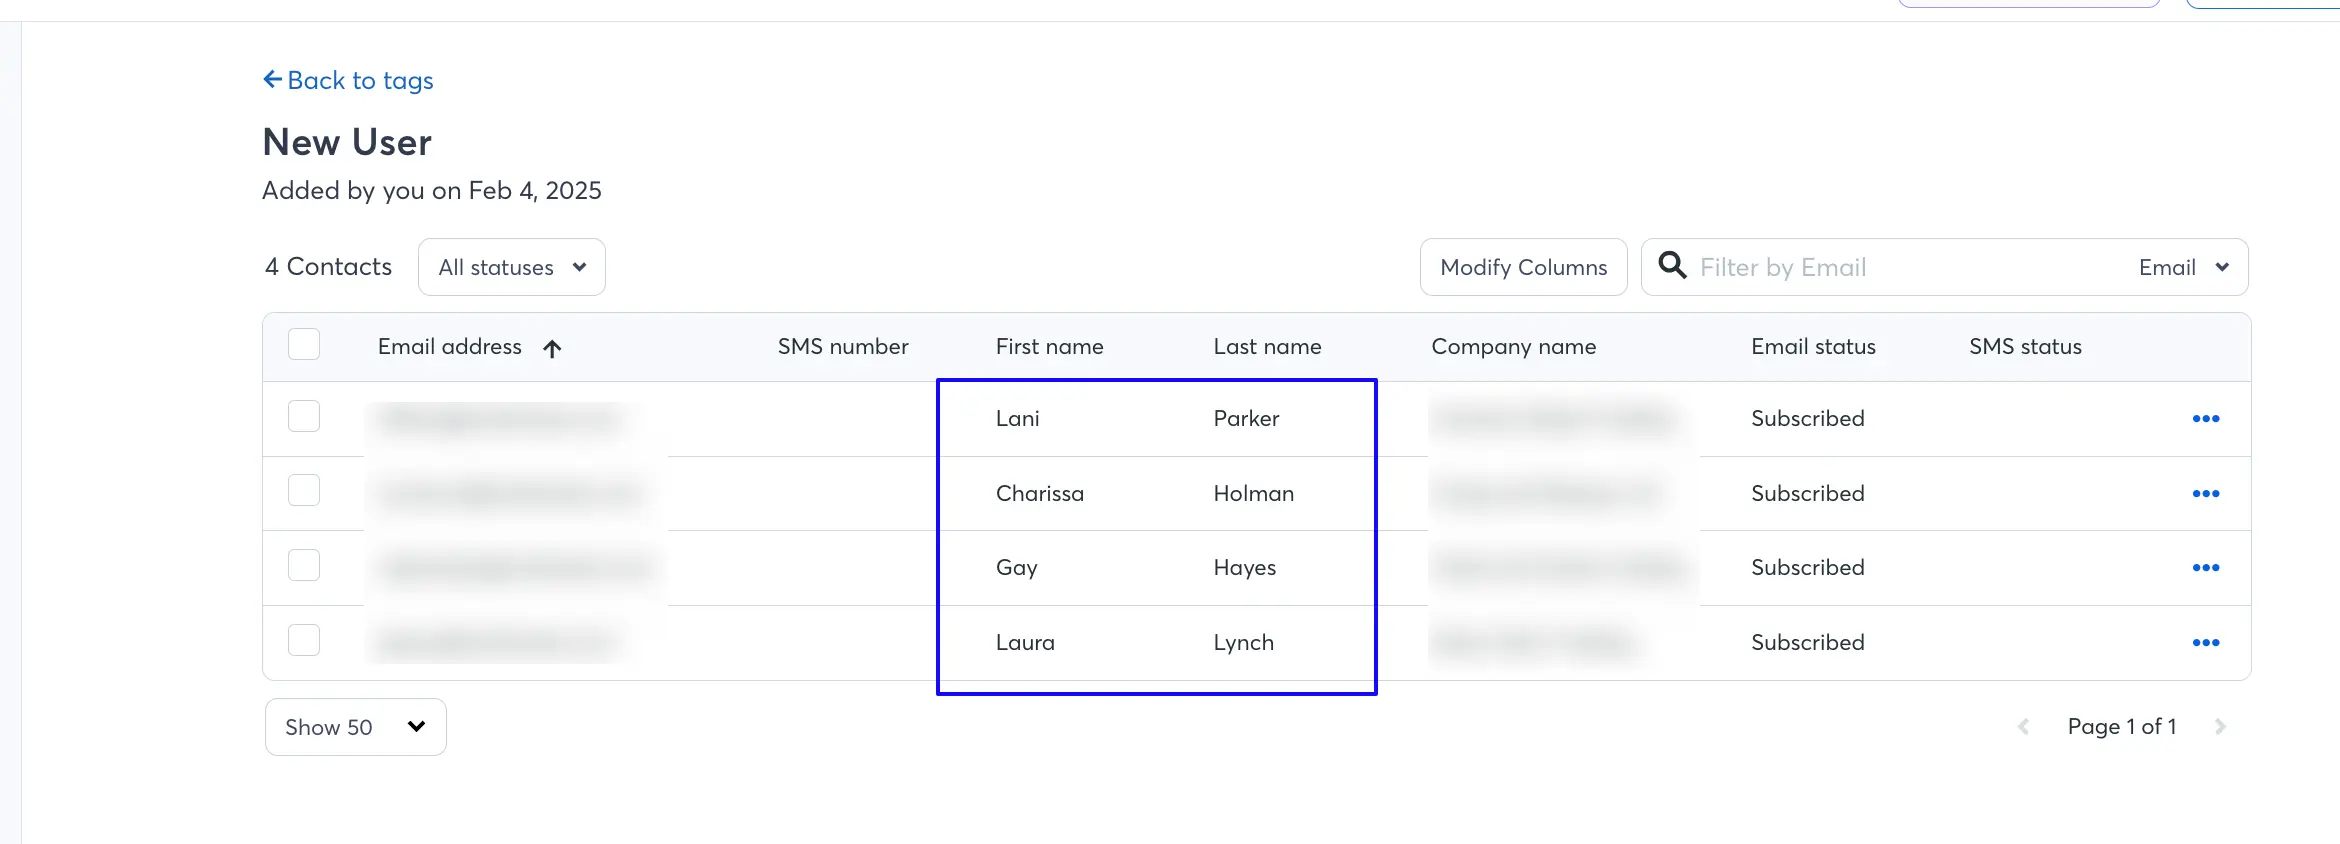Image resolution: width=2340 pixels, height=844 pixels.
Task: Click the SMS status column header
Action: point(2026,347)
